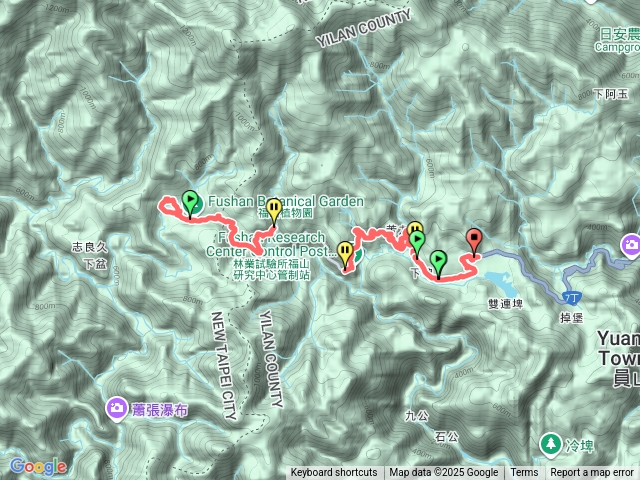Click the 雙連埤 place label

point(505,304)
